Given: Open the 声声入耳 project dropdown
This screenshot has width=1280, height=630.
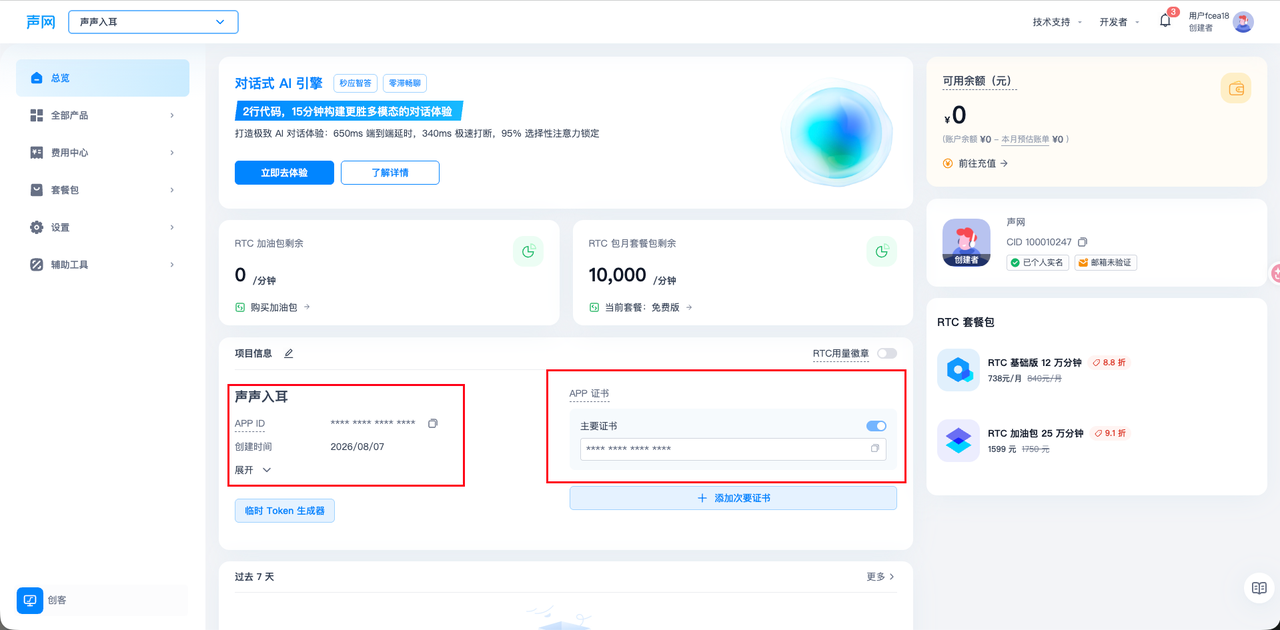Looking at the screenshot, I should click(153, 22).
